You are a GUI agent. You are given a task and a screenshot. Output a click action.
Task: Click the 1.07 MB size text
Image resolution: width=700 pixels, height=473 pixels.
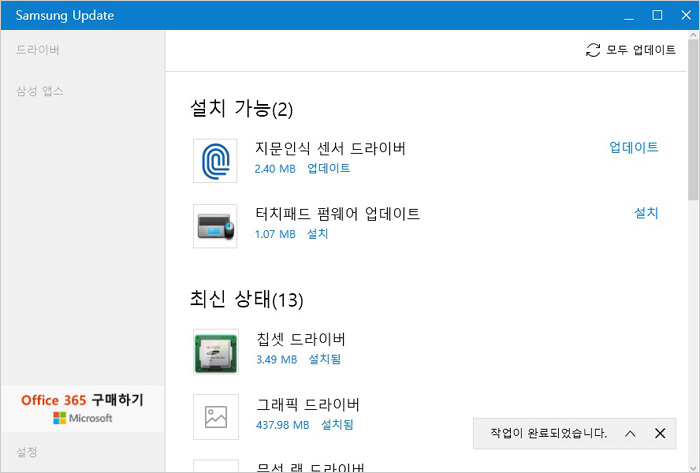point(275,234)
